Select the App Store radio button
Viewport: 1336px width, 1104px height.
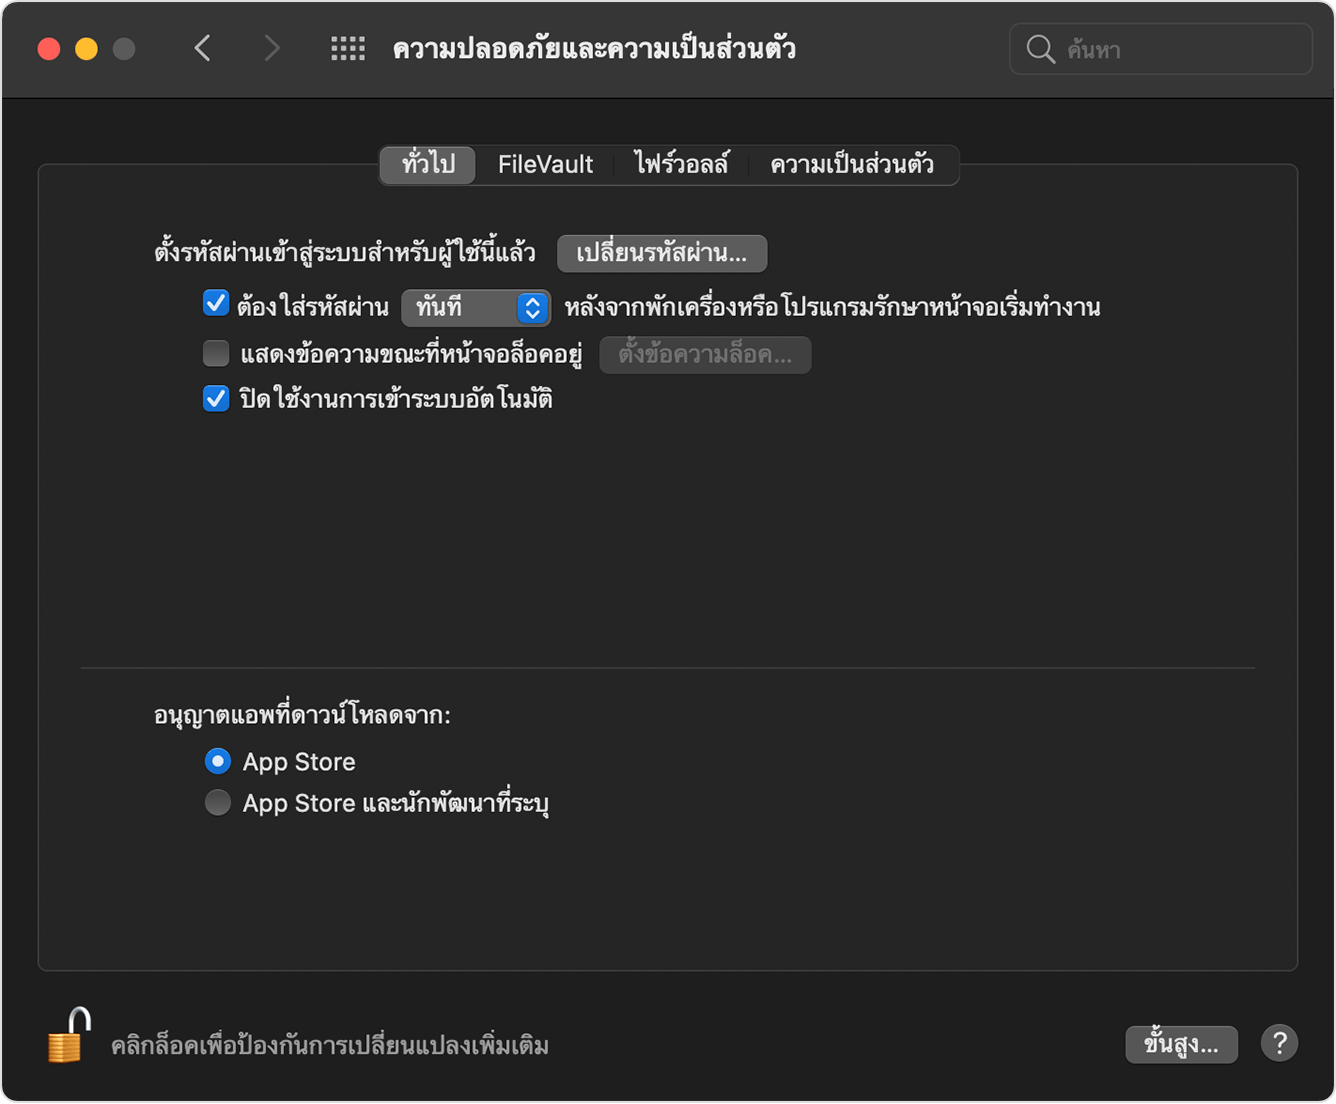(x=217, y=761)
